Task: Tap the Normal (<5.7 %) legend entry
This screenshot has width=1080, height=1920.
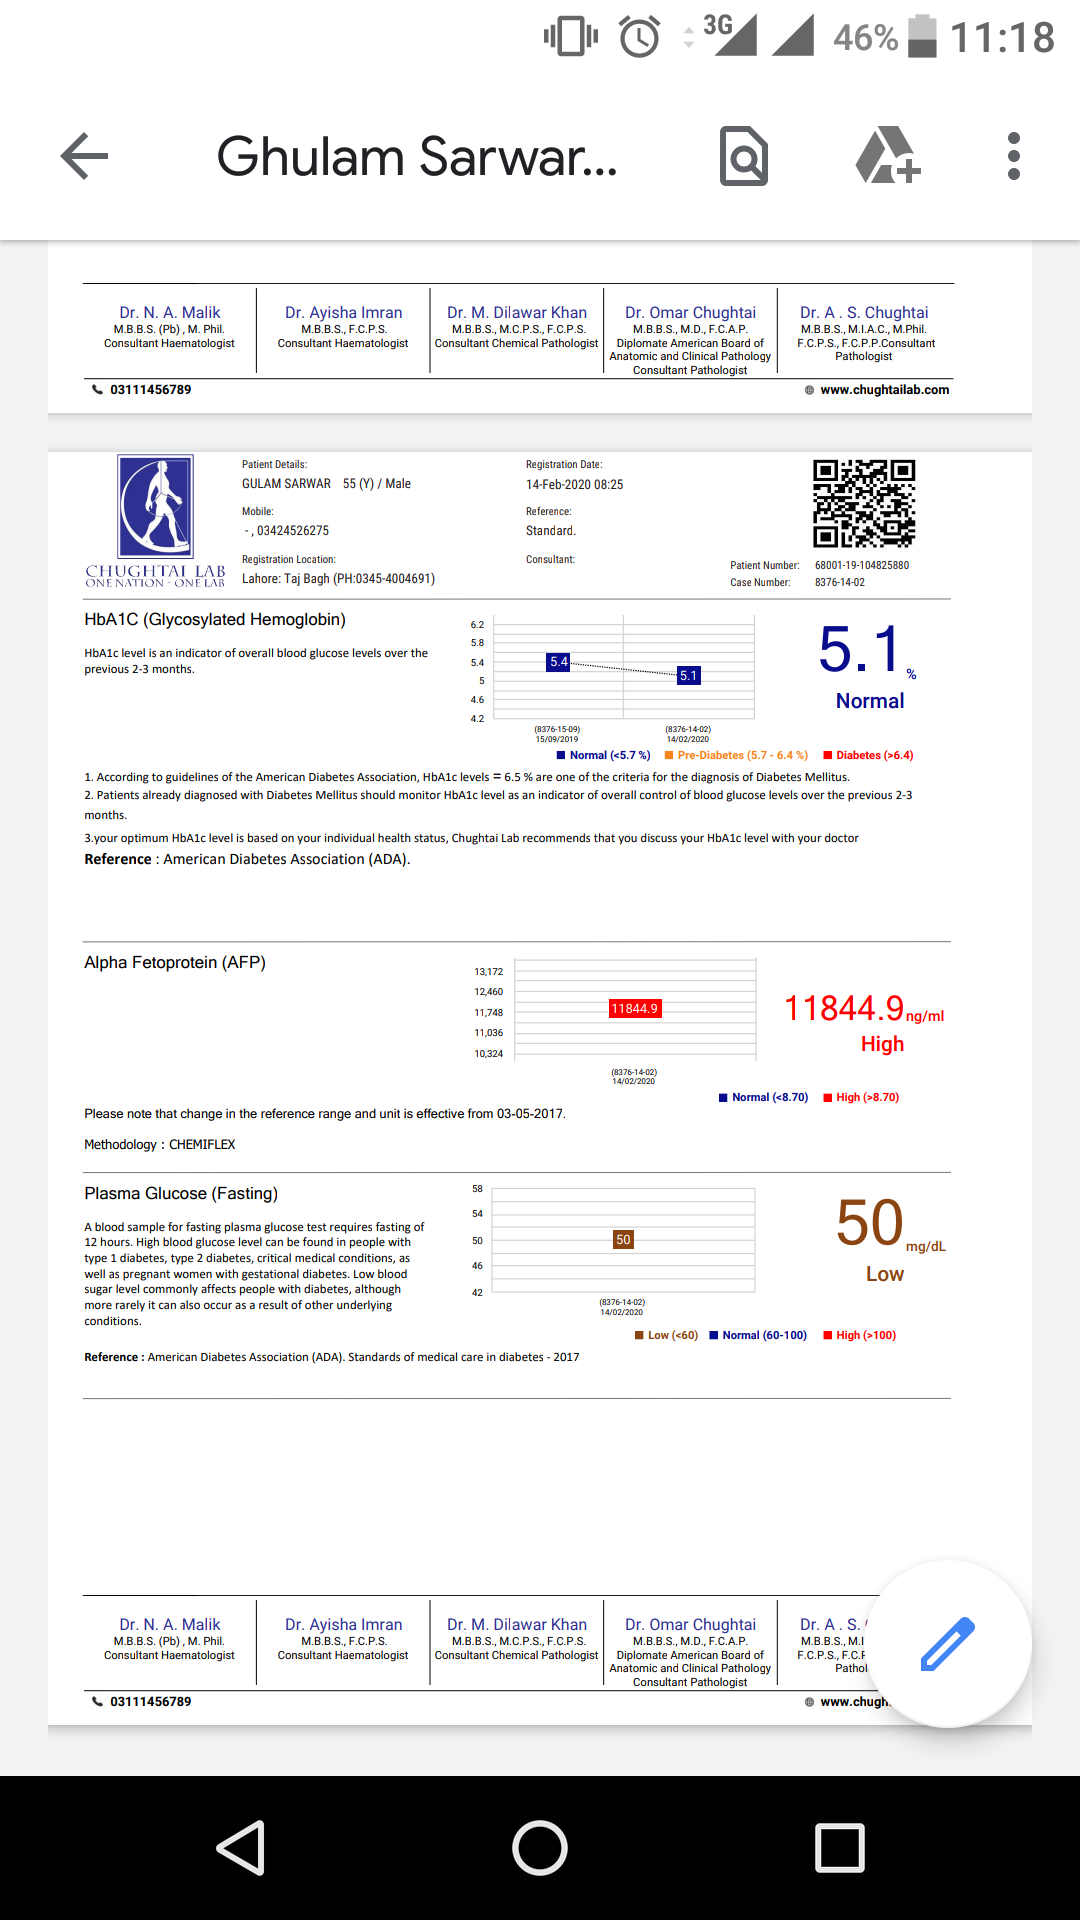Action: tap(603, 756)
